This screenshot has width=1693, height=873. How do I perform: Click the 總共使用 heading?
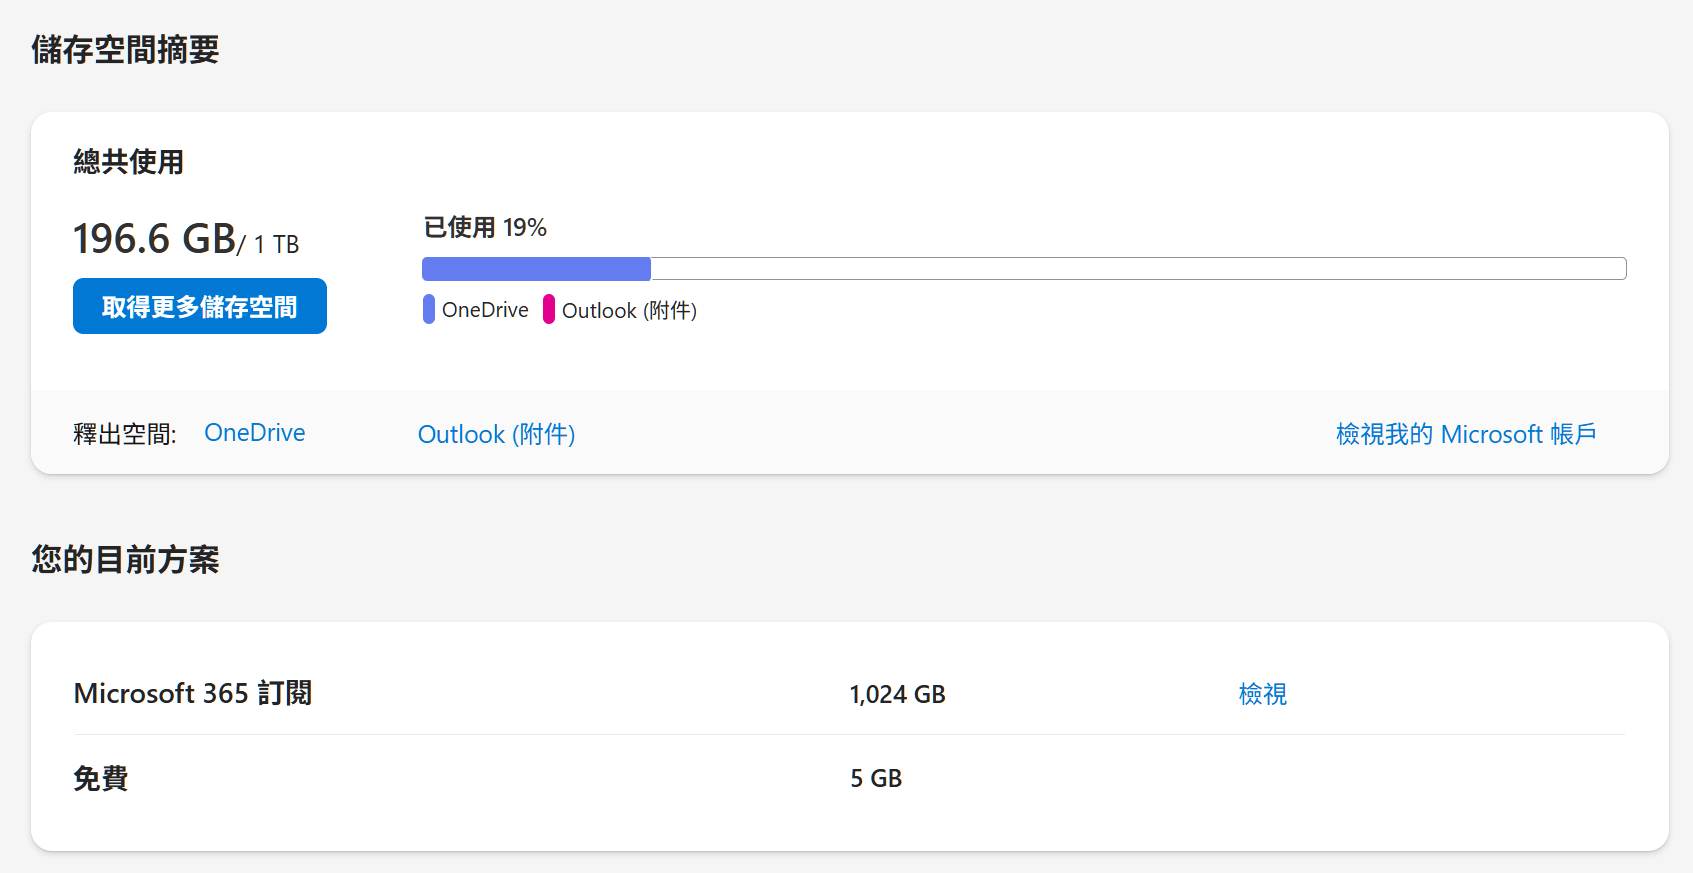(x=129, y=162)
